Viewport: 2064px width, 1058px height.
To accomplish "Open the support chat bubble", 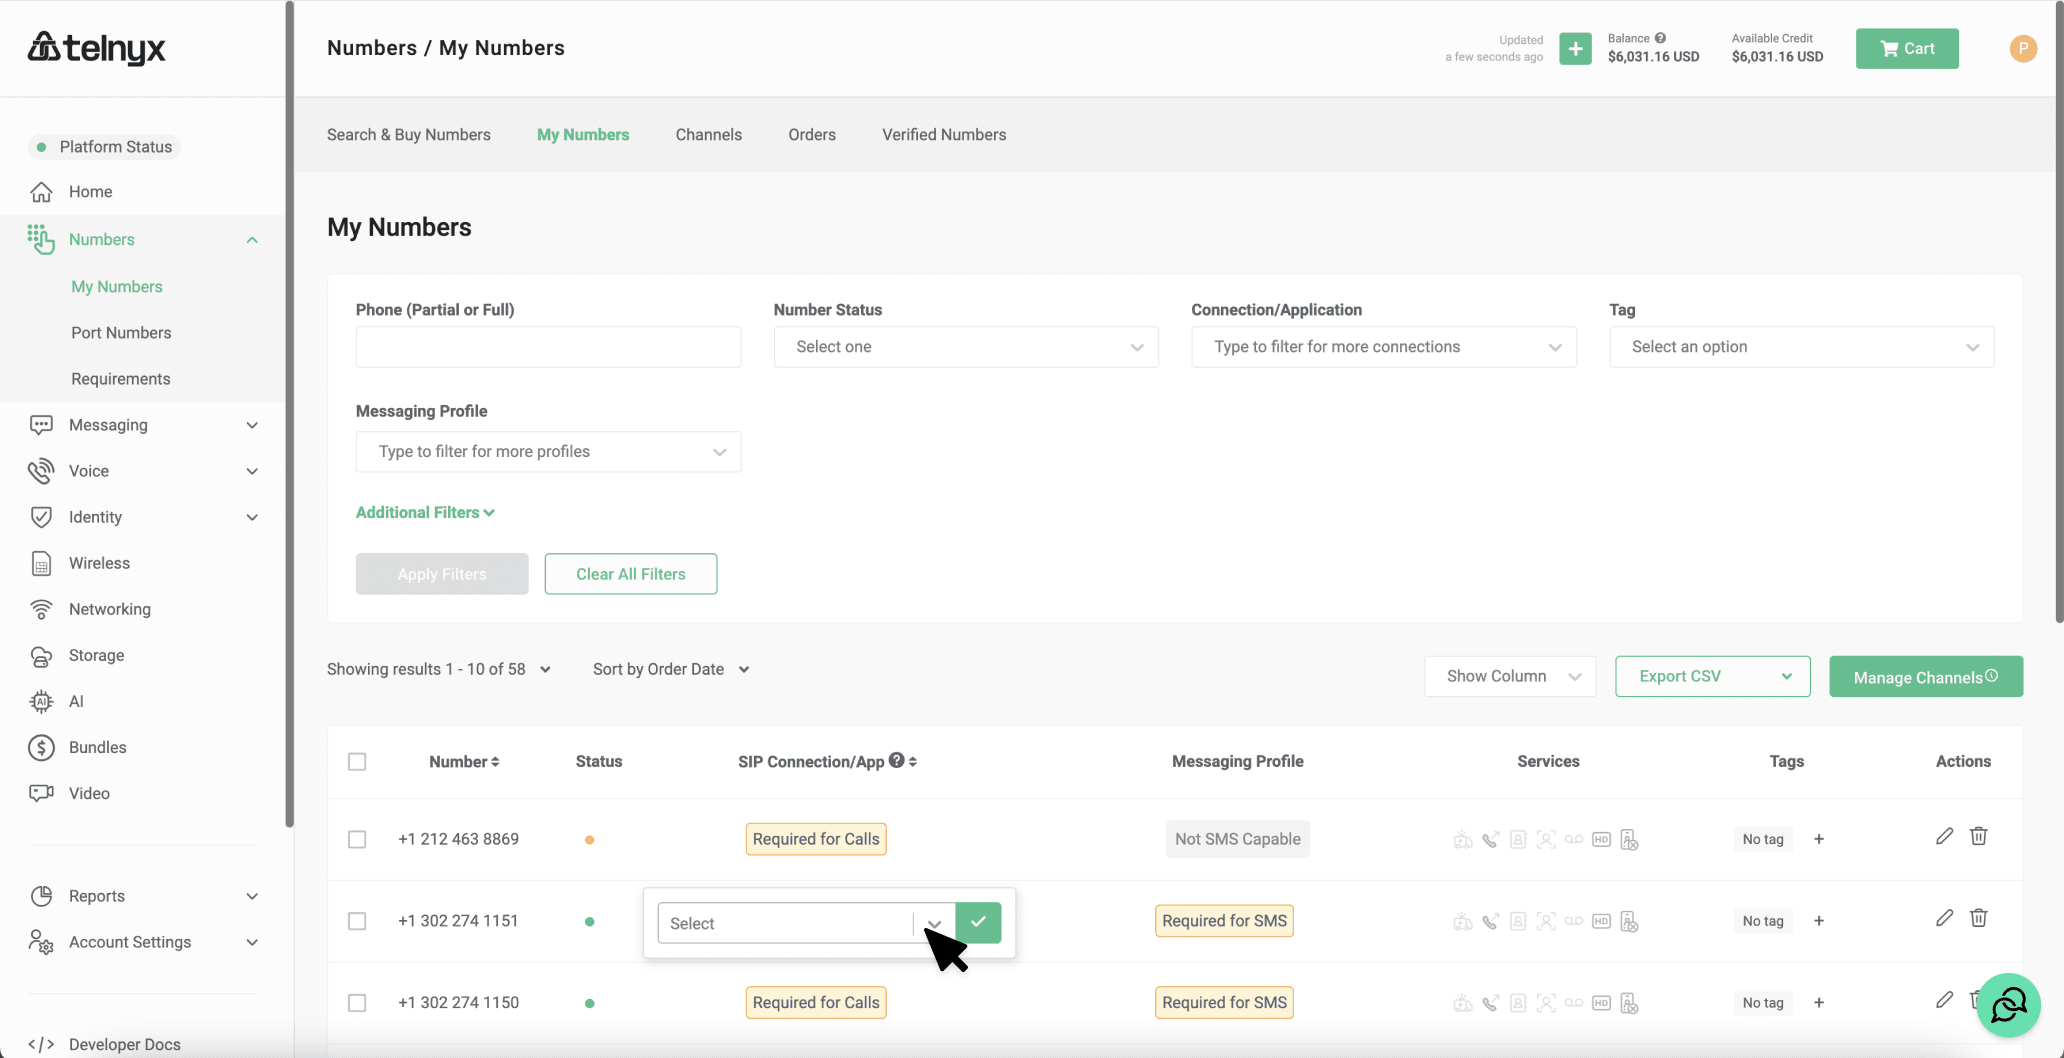I will pyautogui.click(x=2008, y=1005).
